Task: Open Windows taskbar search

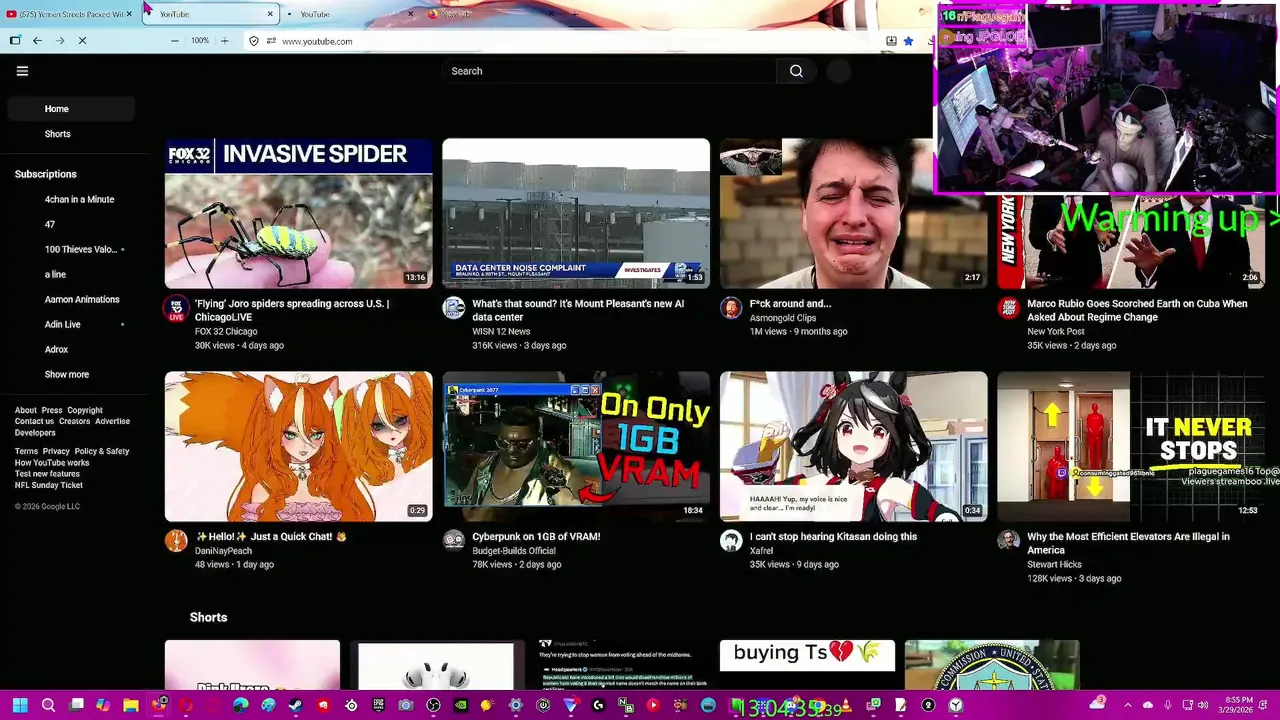Action: [x=48, y=706]
